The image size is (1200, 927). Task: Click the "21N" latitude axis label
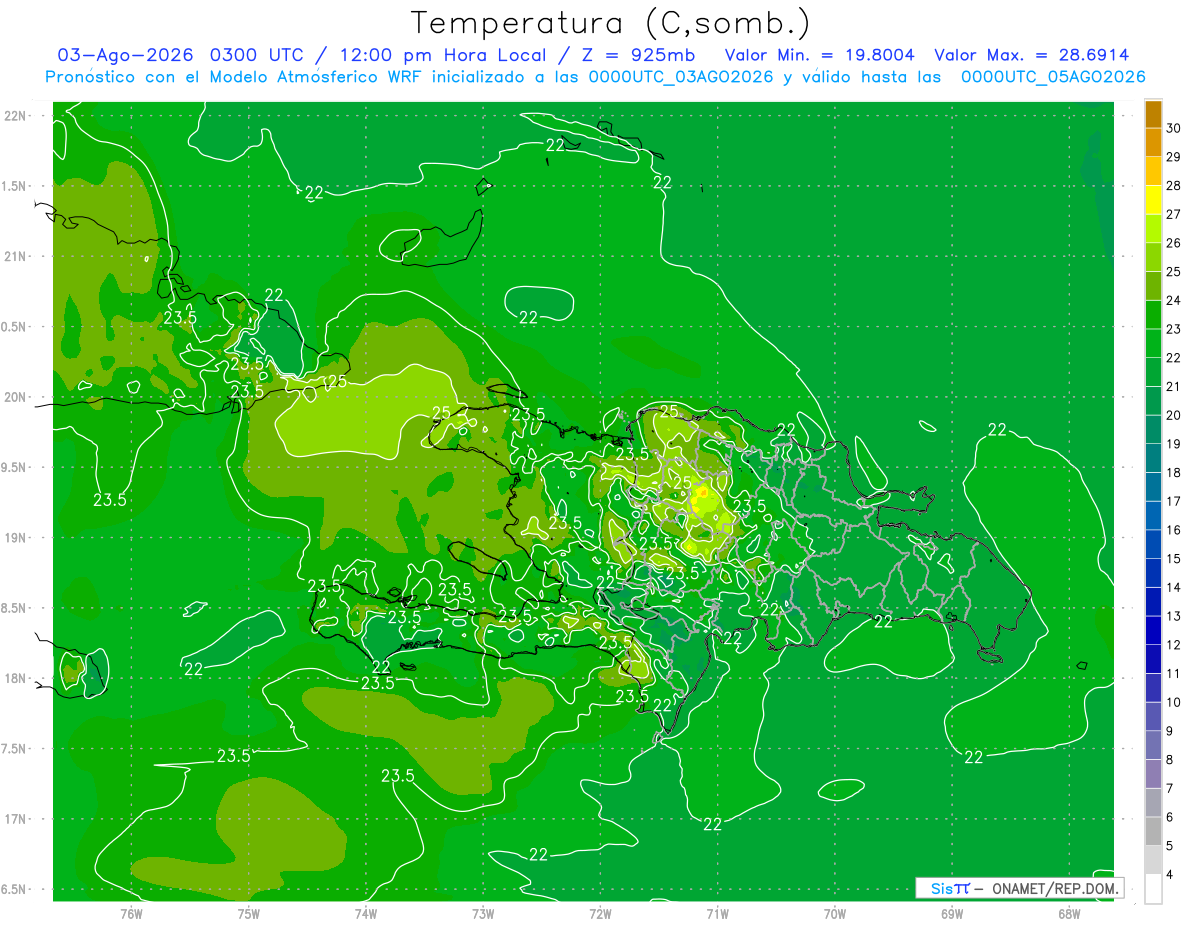pyautogui.click(x=16, y=257)
